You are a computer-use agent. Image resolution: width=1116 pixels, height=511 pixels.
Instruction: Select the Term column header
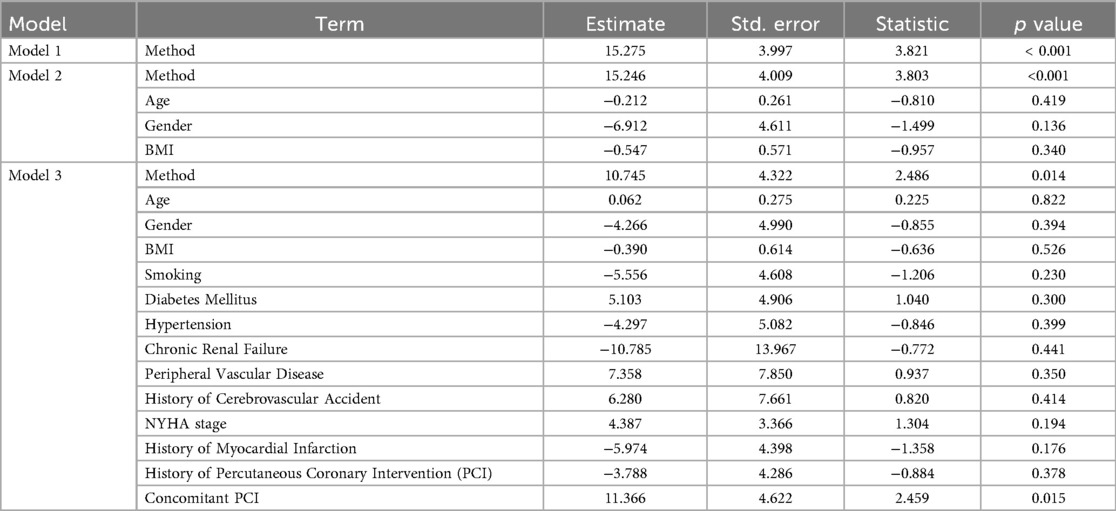tap(340, 24)
